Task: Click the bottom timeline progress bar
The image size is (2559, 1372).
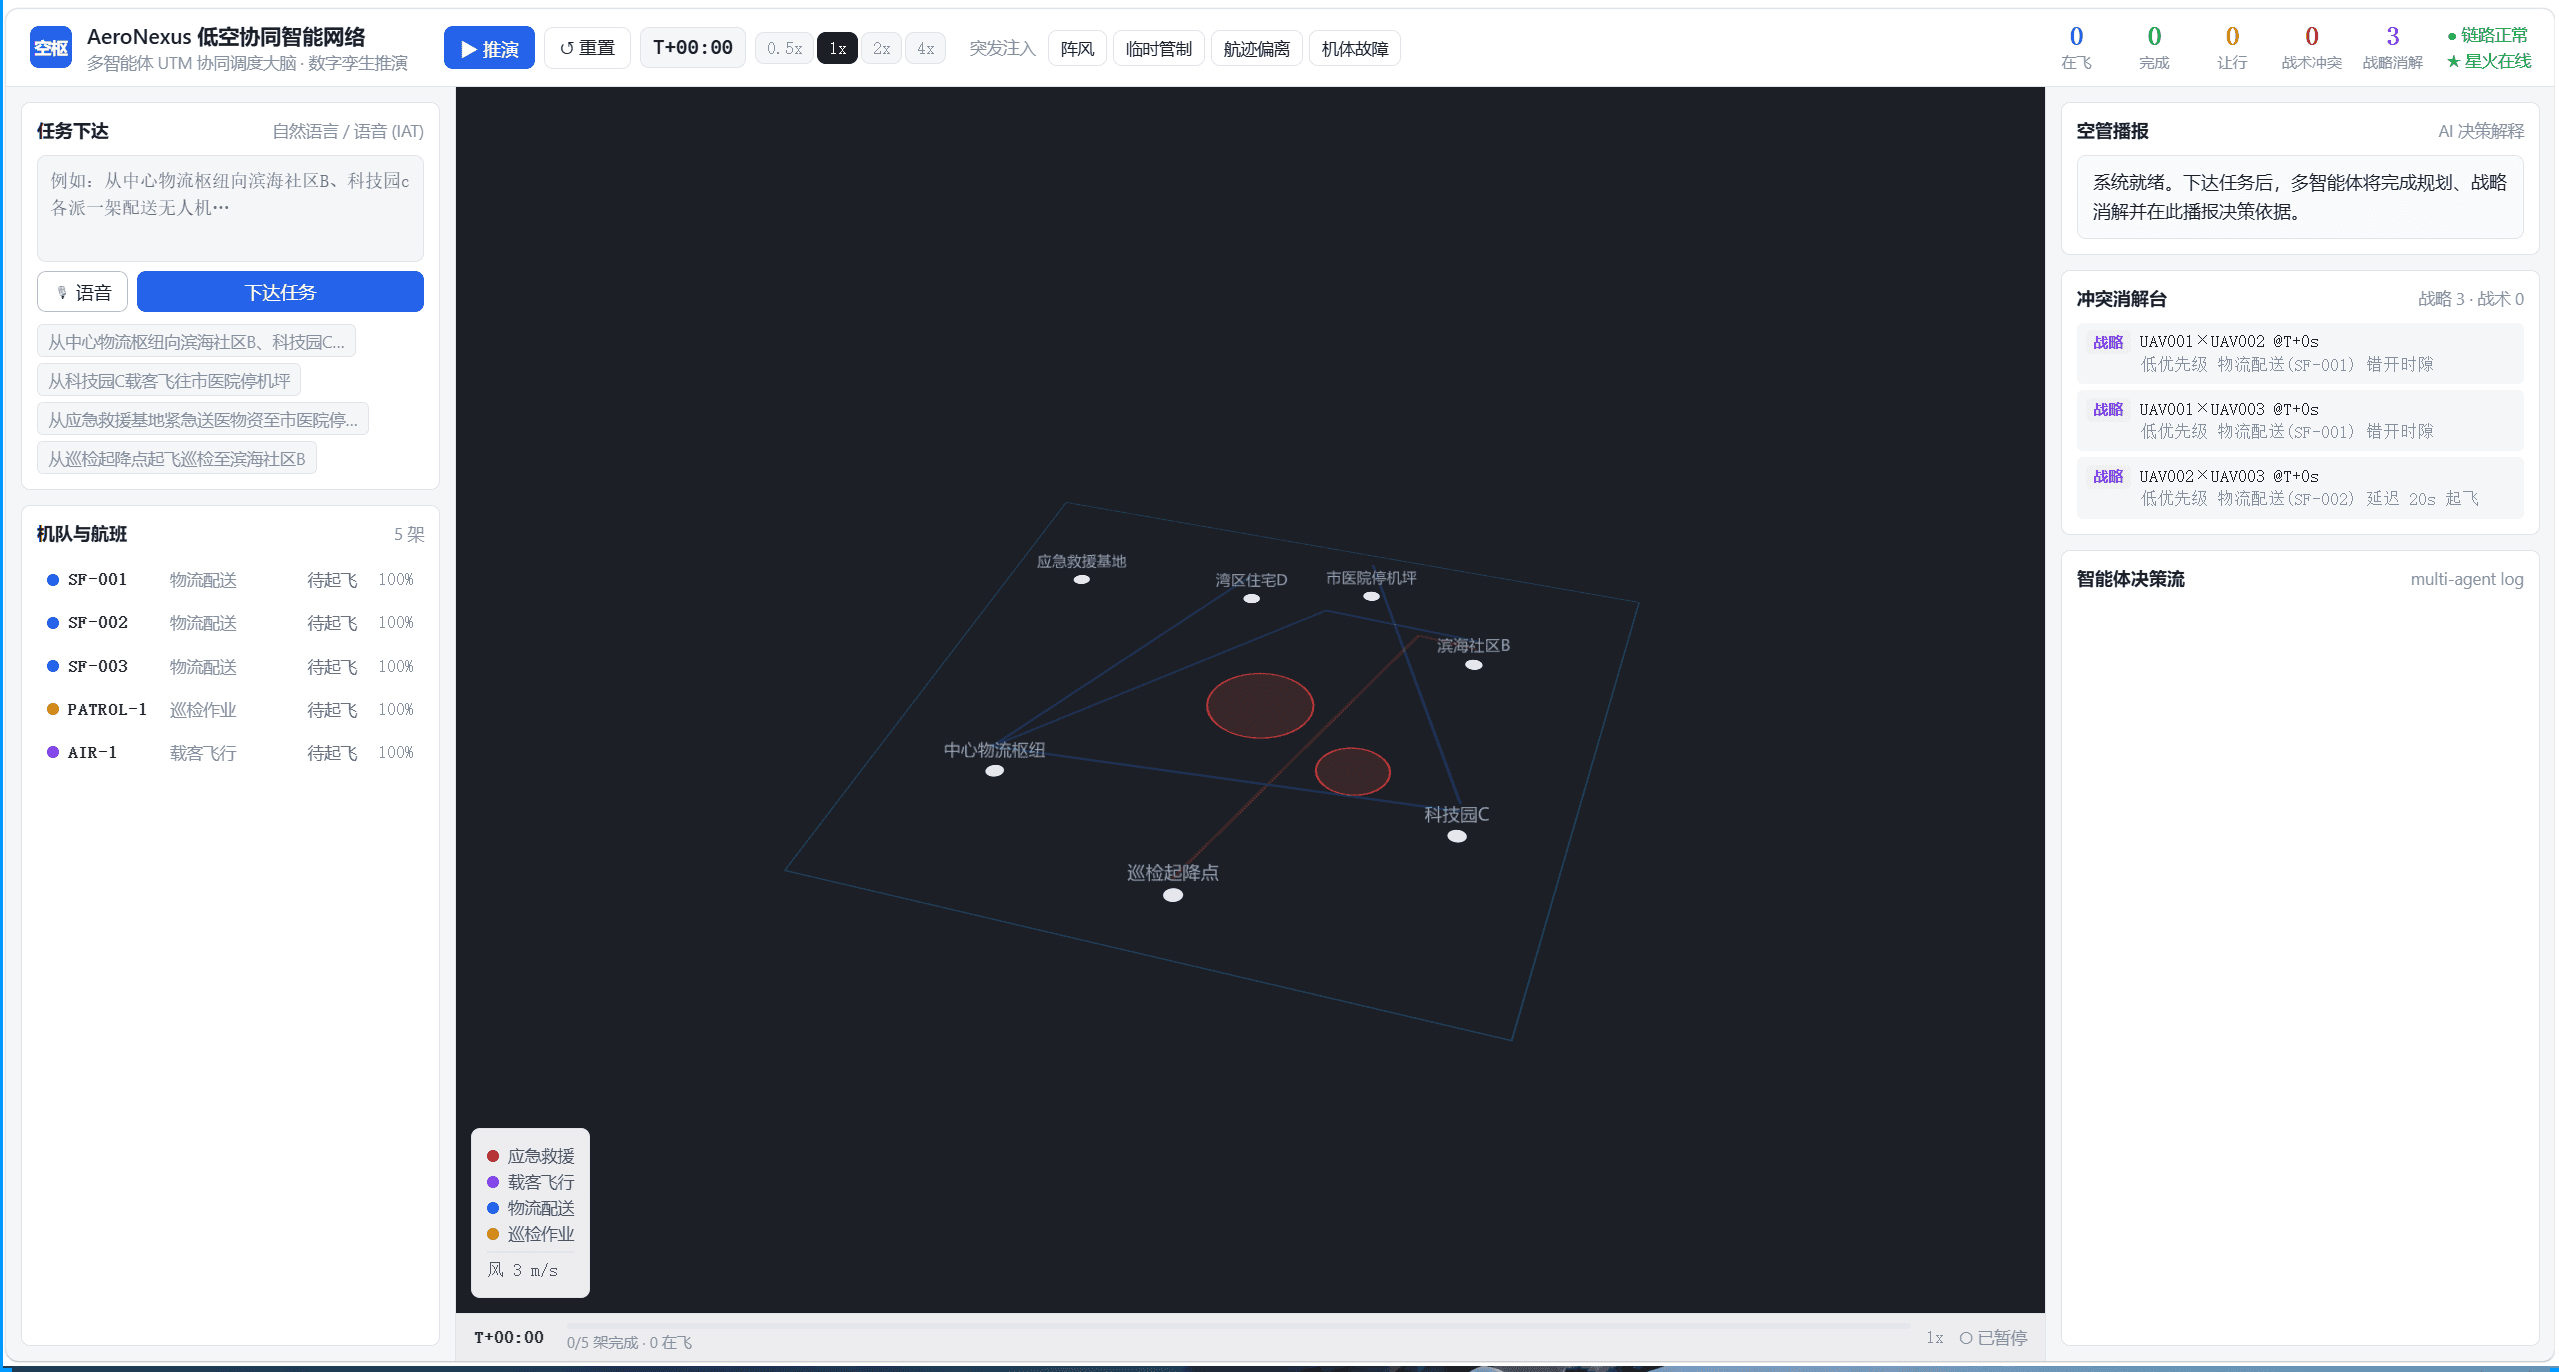Action: click(1238, 1326)
